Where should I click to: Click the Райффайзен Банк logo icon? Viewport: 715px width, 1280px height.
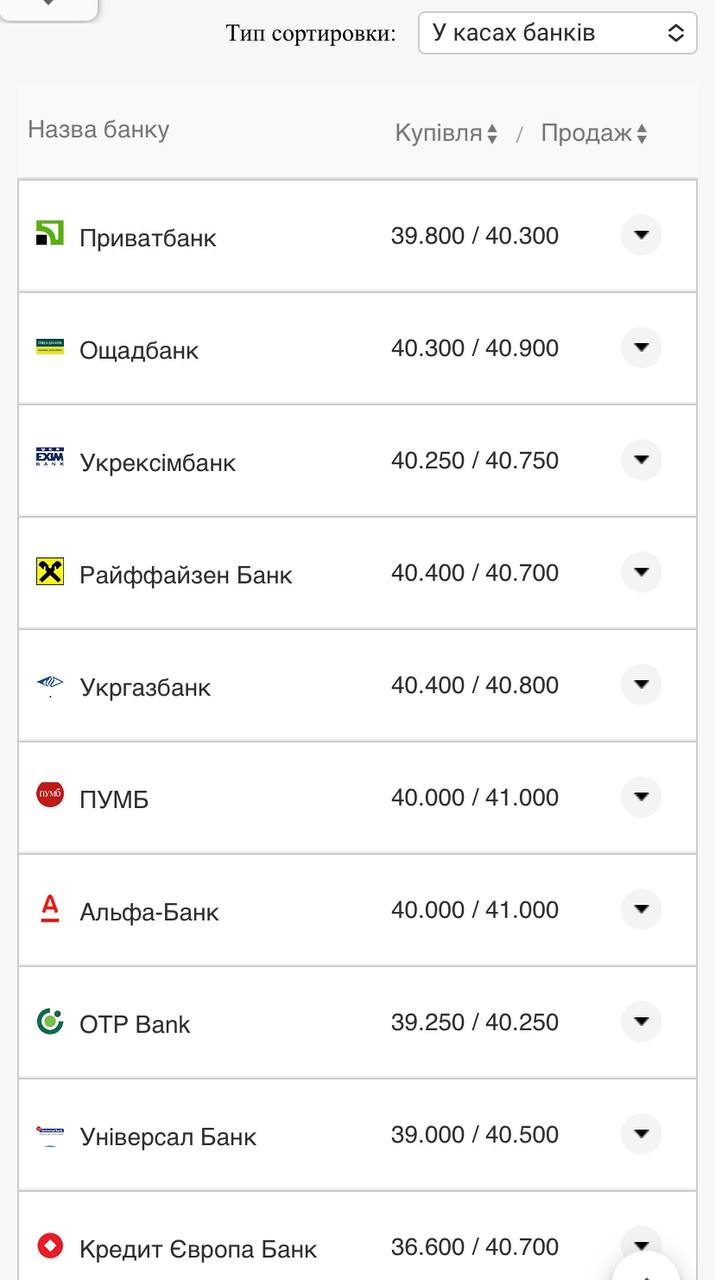coord(50,571)
